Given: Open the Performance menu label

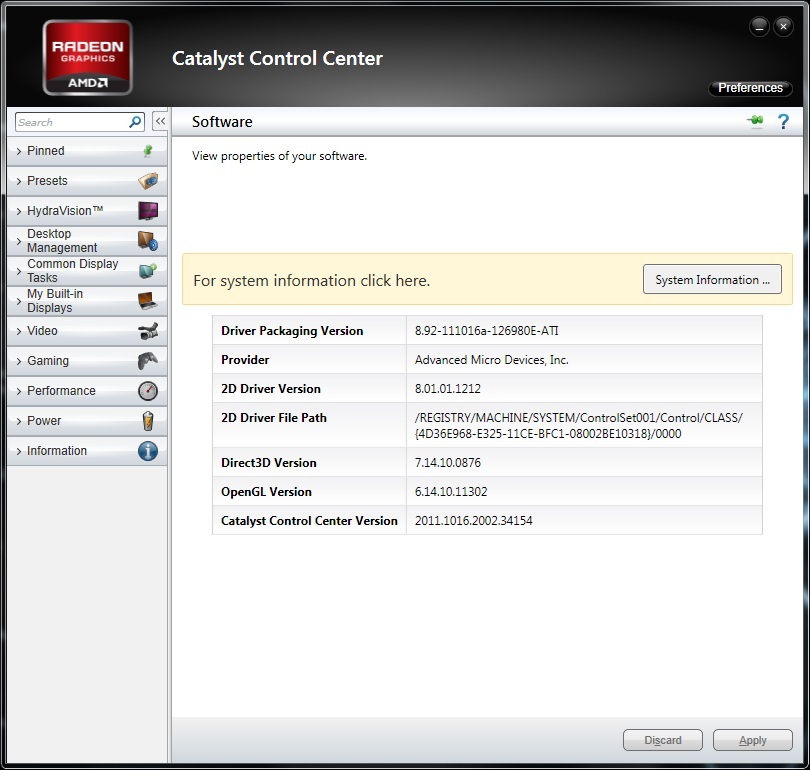Looking at the screenshot, I should [61, 390].
